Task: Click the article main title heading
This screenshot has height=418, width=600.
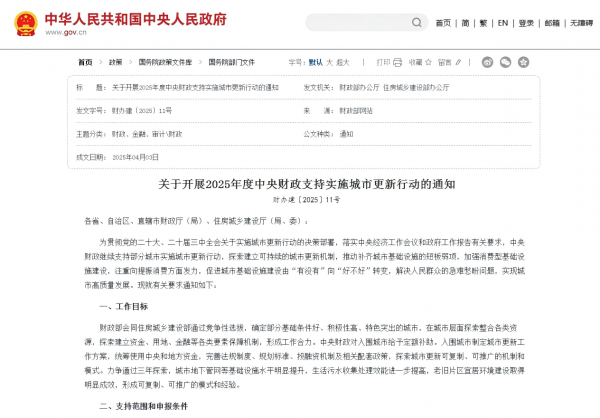Action: (x=307, y=184)
